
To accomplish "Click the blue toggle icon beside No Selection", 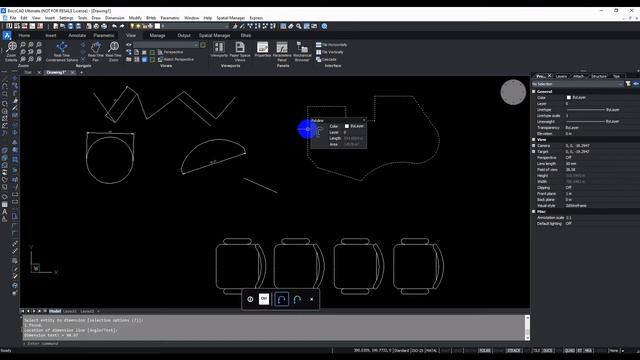I will [636, 84].
